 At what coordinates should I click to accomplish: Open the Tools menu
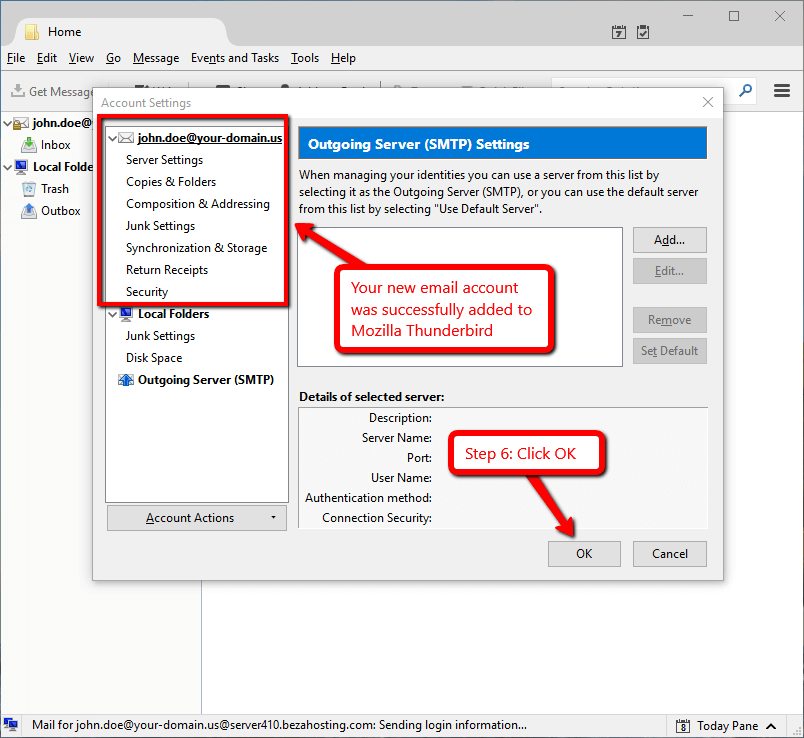pyautogui.click(x=305, y=58)
